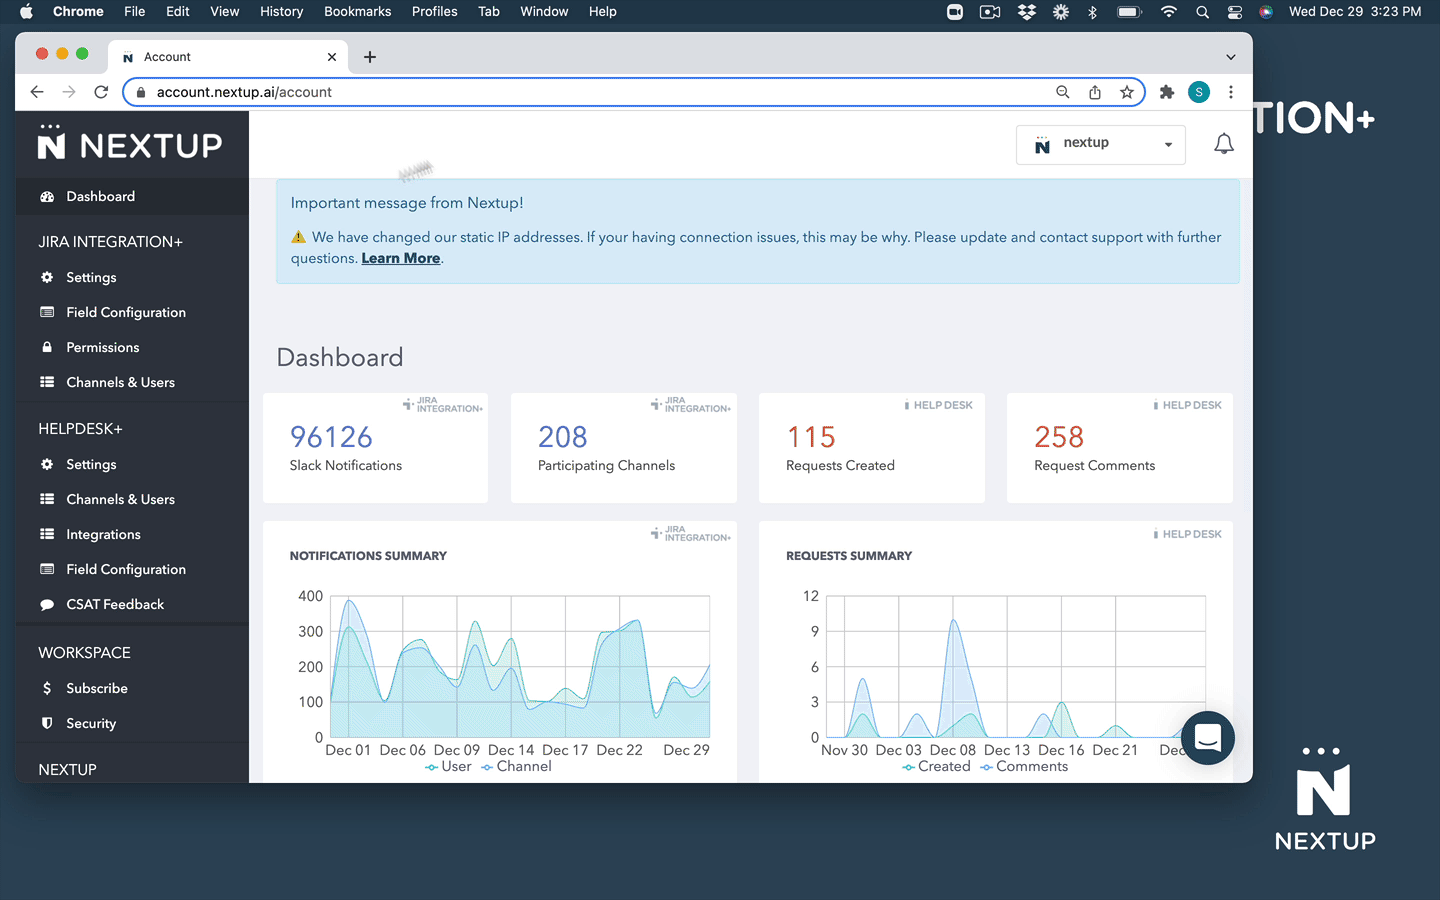The width and height of the screenshot is (1440, 900).
Task: Open the notifications bell
Action: (x=1224, y=144)
